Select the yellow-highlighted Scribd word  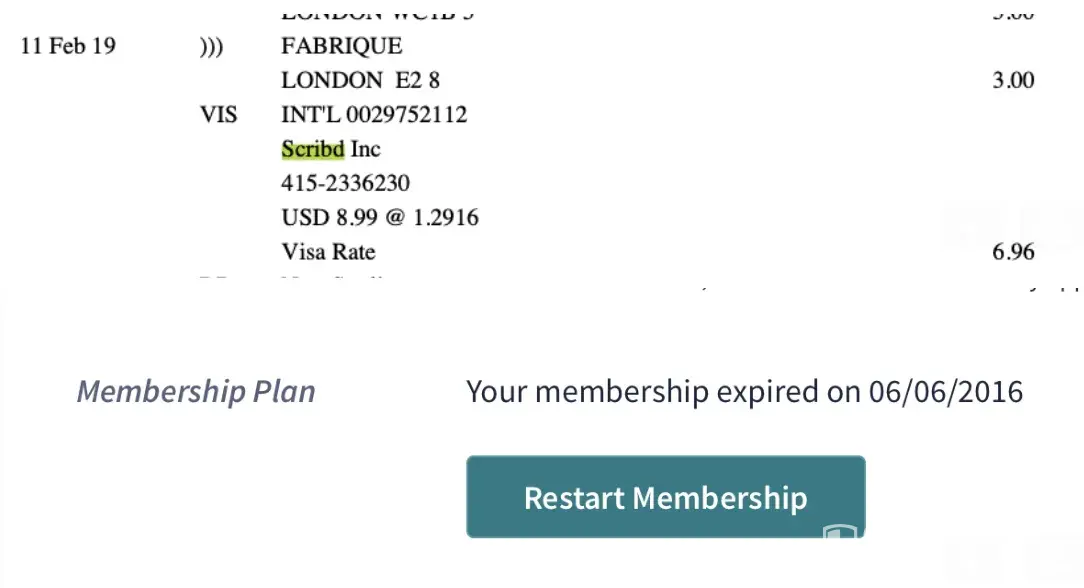[x=313, y=150]
